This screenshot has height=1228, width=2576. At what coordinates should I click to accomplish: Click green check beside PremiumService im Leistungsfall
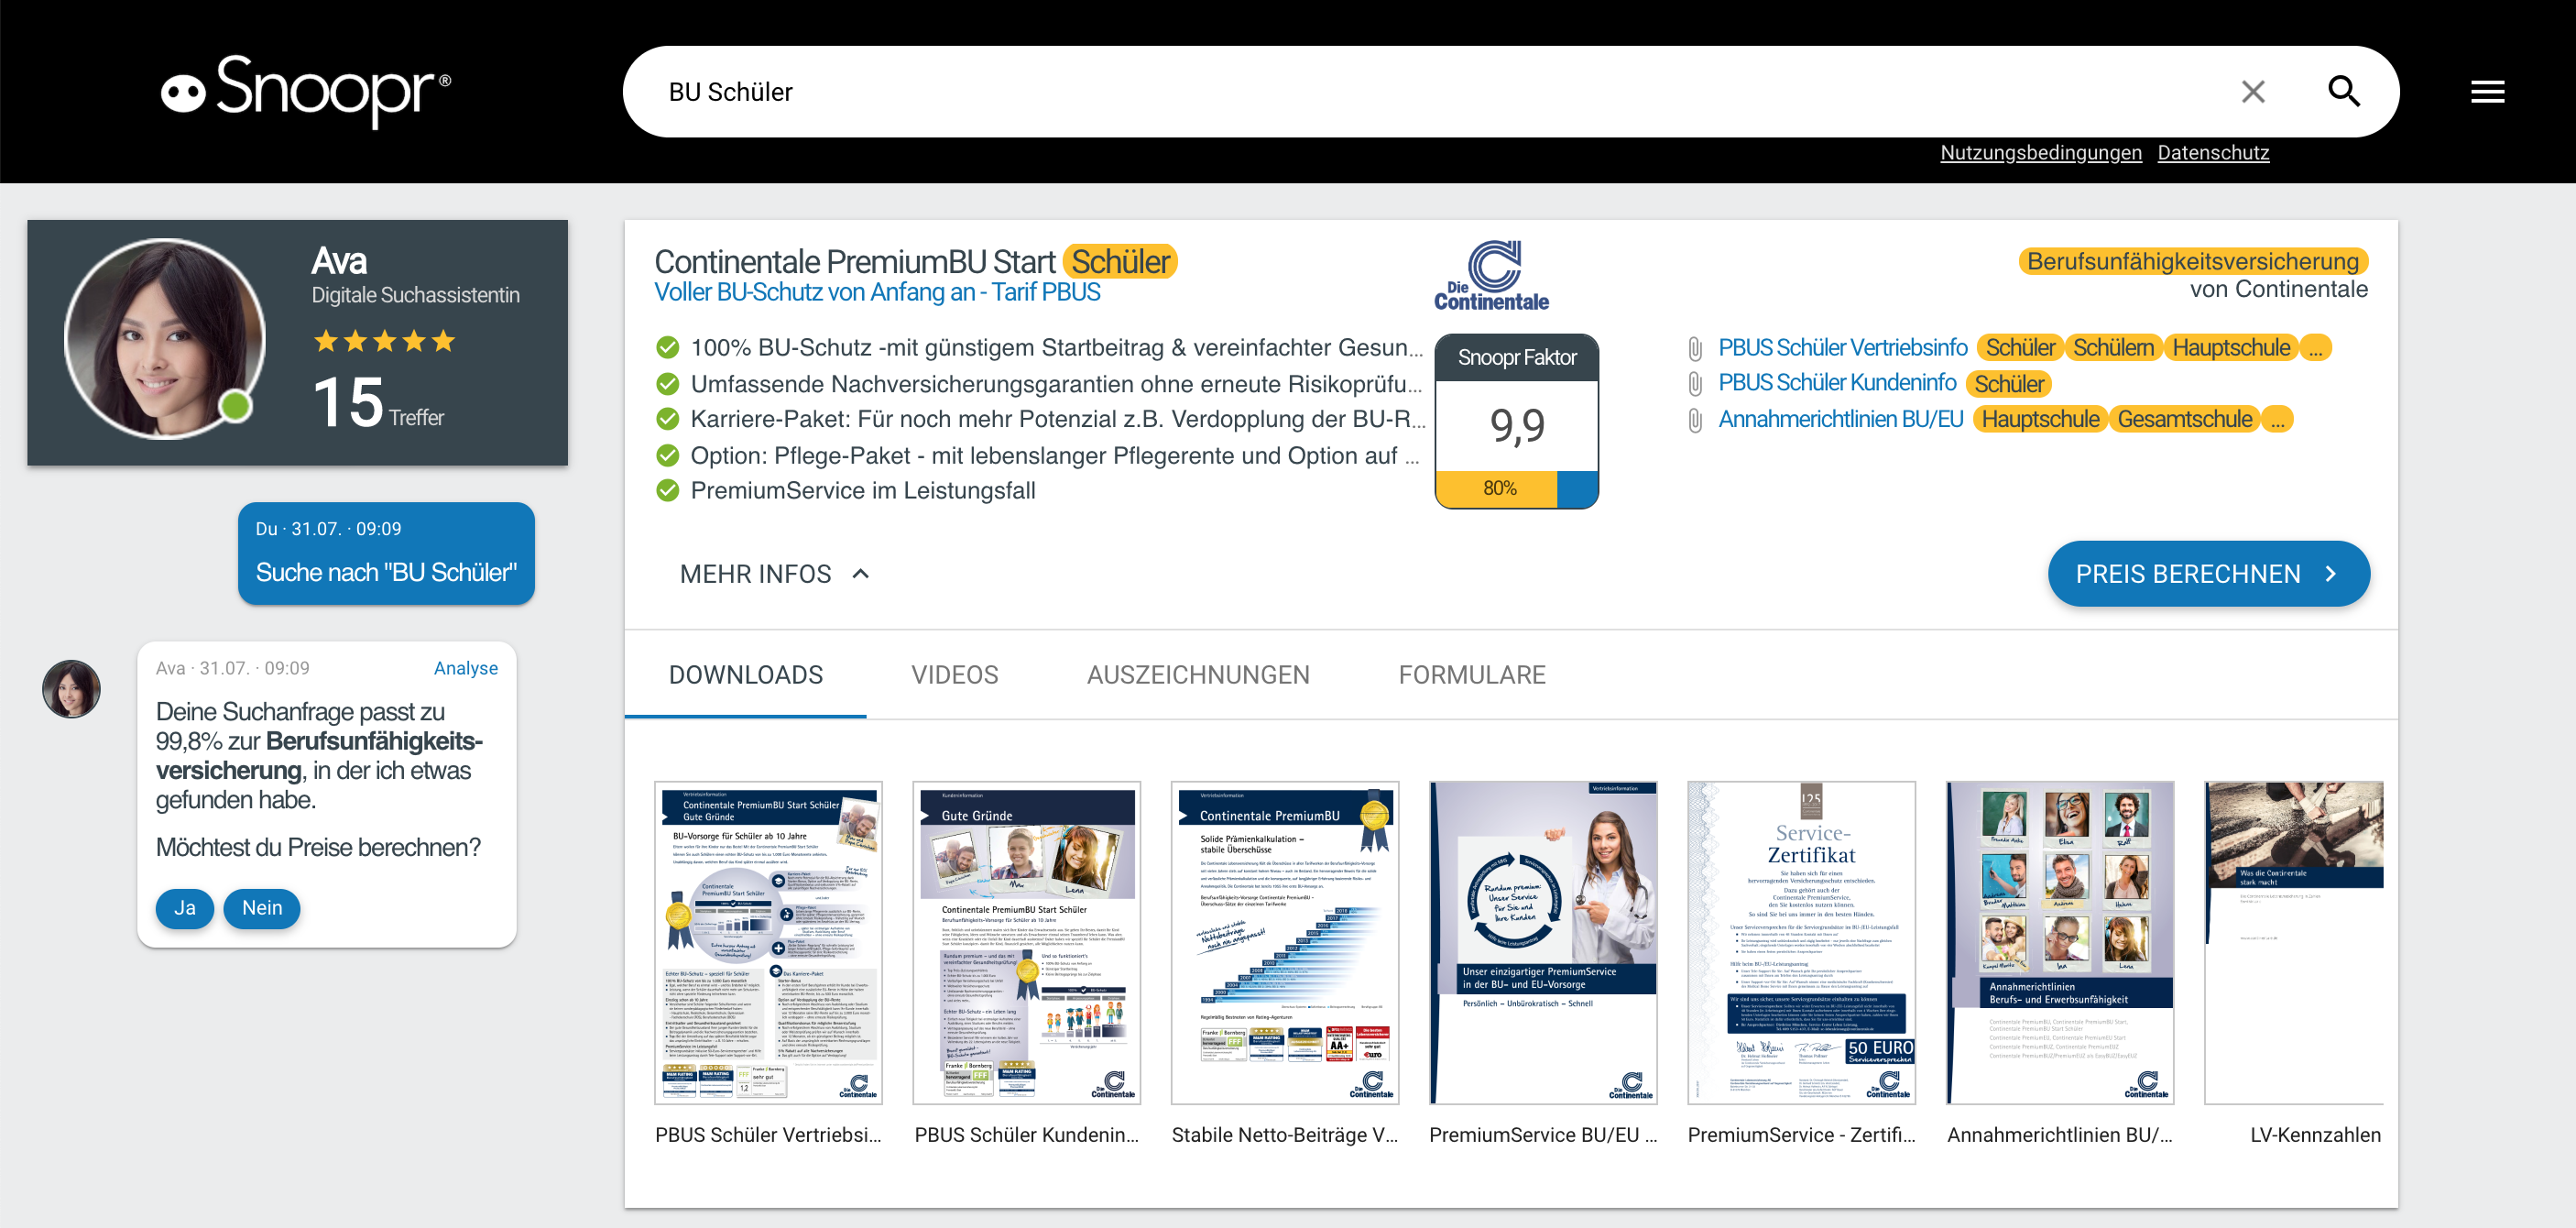[667, 491]
